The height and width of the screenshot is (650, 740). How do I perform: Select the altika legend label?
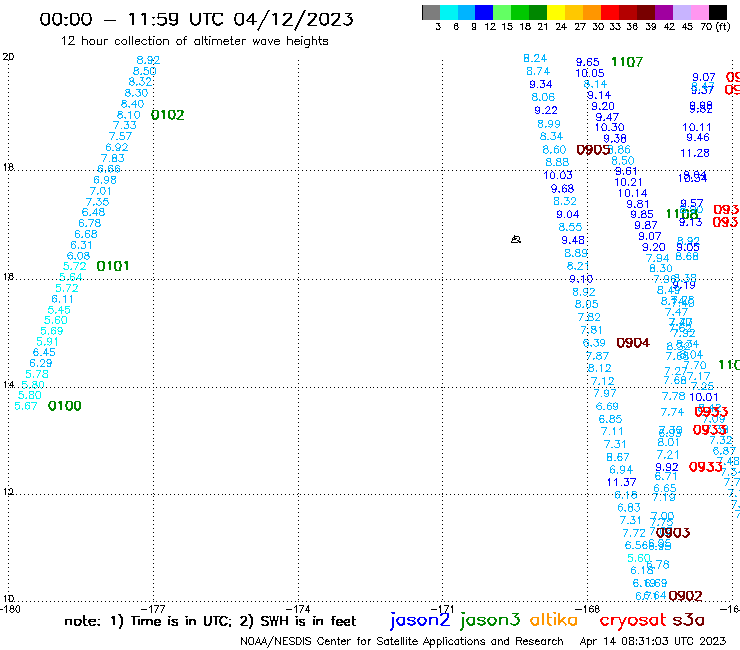click(554, 619)
